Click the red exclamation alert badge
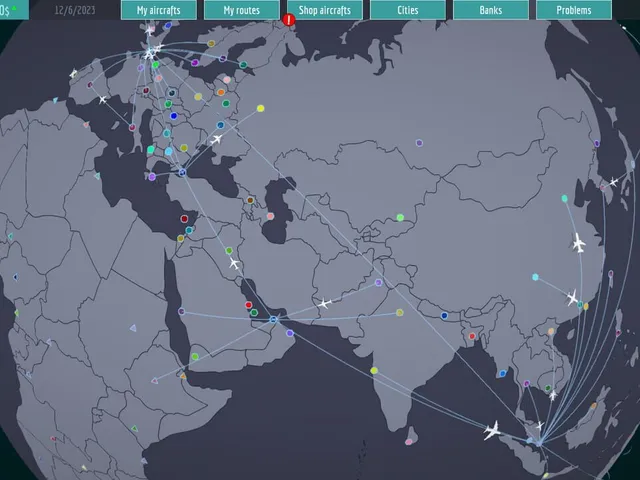Image resolution: width=640 pixels, height=480 pixels. pos(289,20)
